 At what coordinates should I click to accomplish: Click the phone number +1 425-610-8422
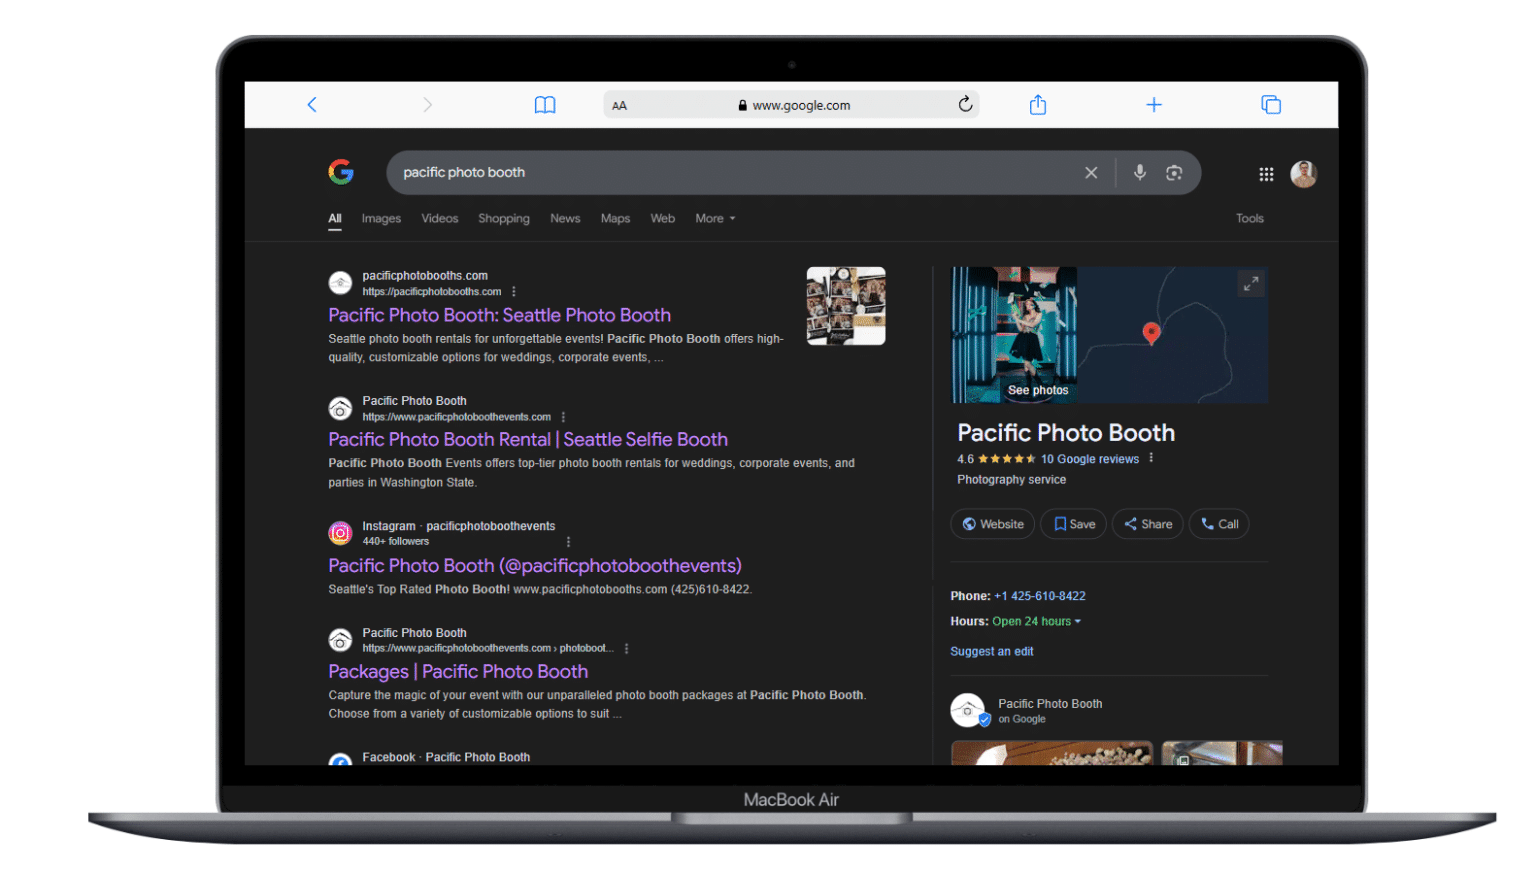click(1040, 596)
